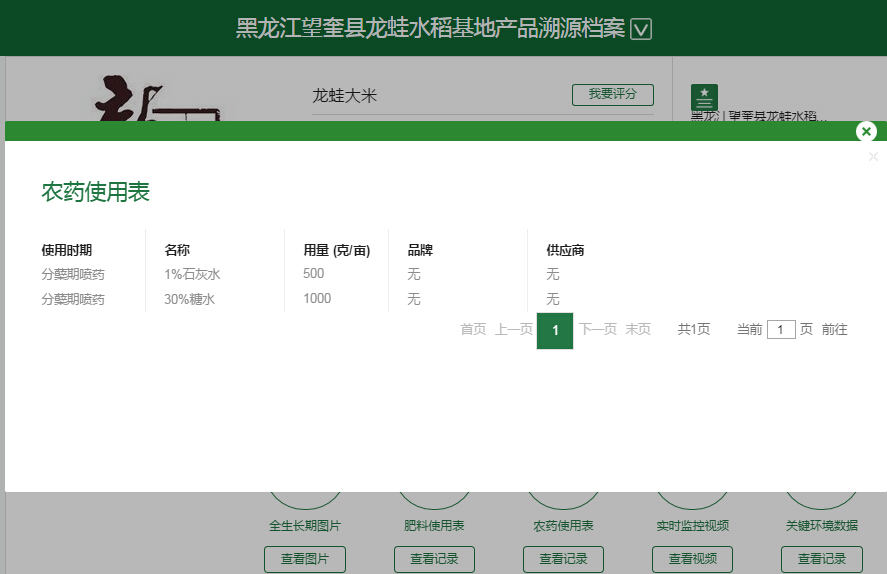Open 查看记录 under 农药使用表
The width and height of the screenshot is (887, 574).
coord(563,559)
